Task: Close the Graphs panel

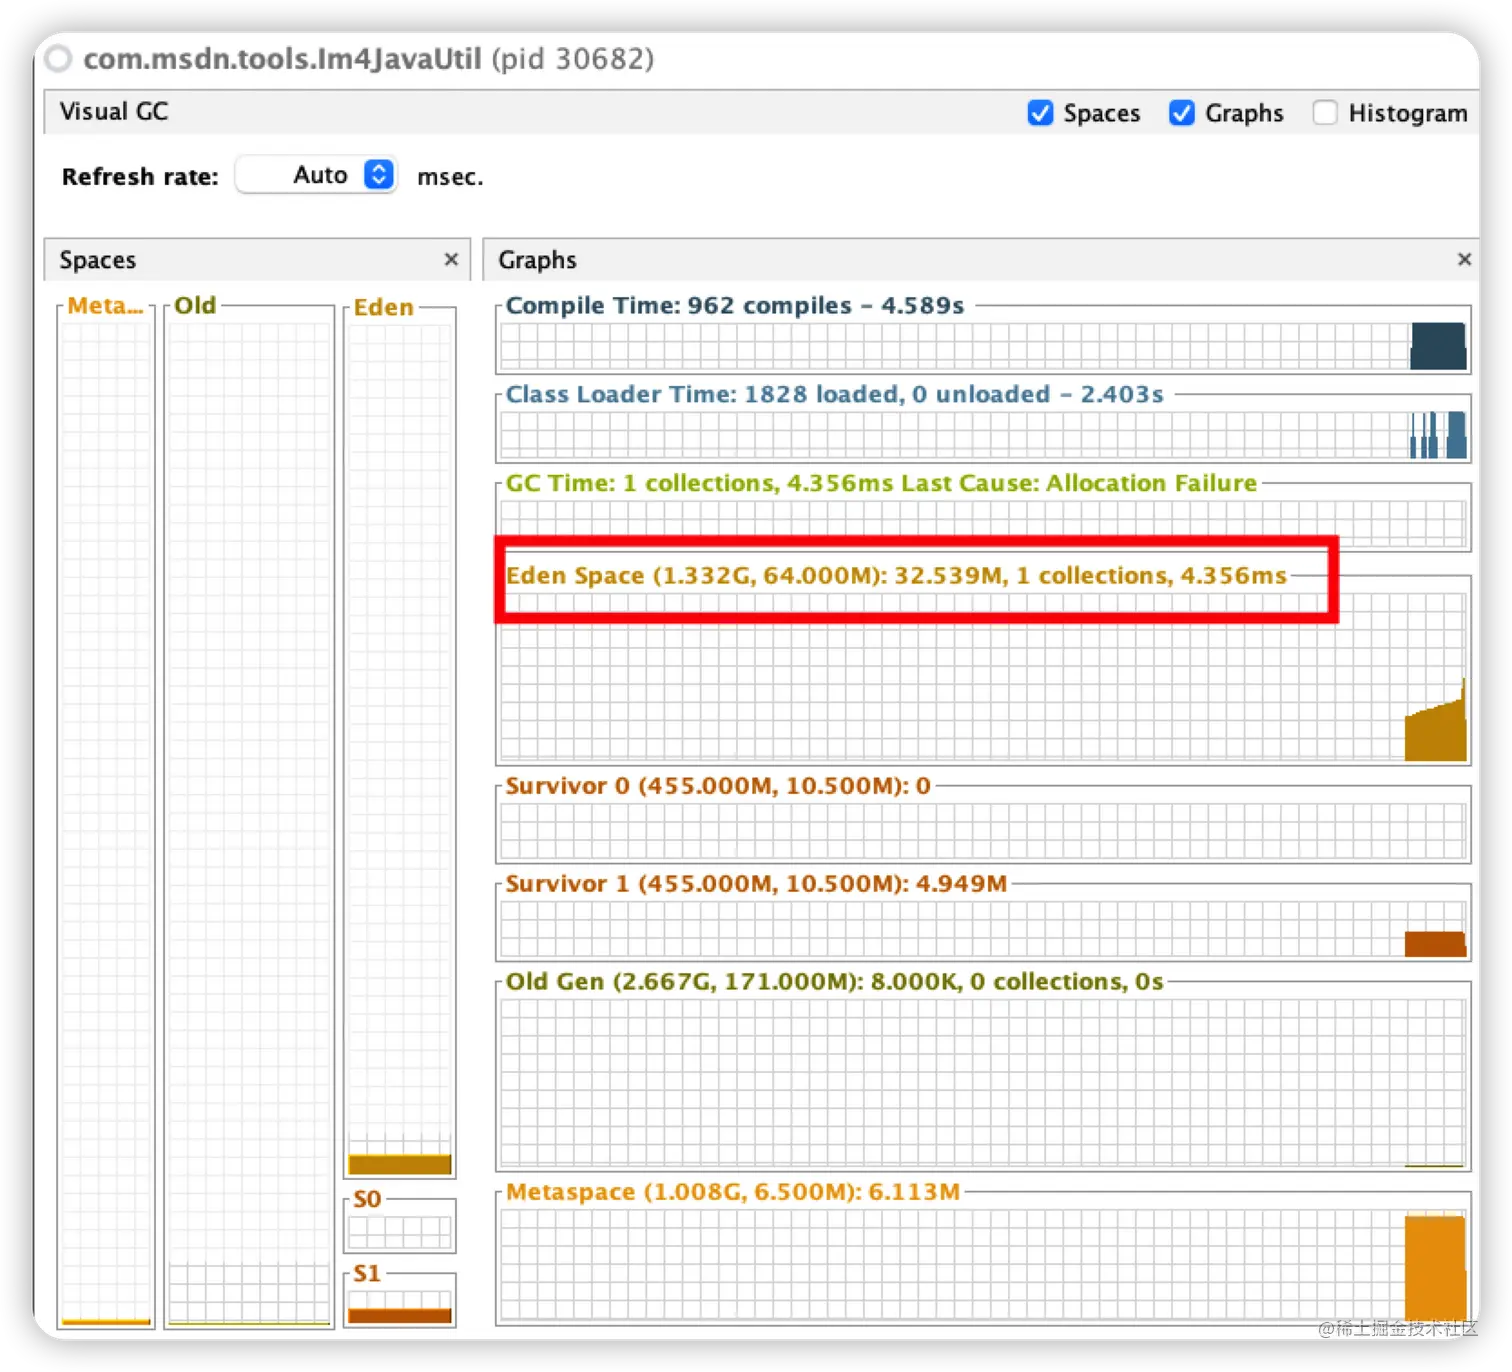Action: (x=1464, y=259)
